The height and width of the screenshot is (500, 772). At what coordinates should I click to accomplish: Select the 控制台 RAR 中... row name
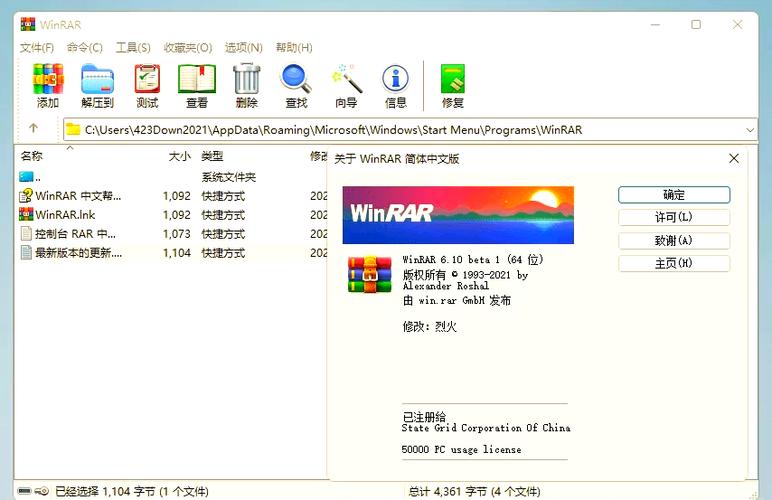click(75, 234)
